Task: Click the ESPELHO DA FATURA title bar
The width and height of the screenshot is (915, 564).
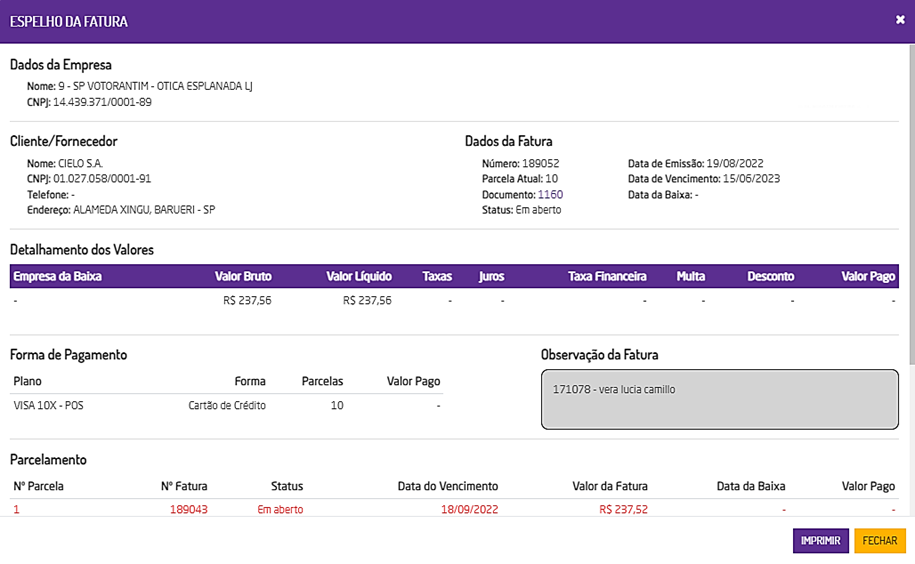Action: (x=400, y=20)
